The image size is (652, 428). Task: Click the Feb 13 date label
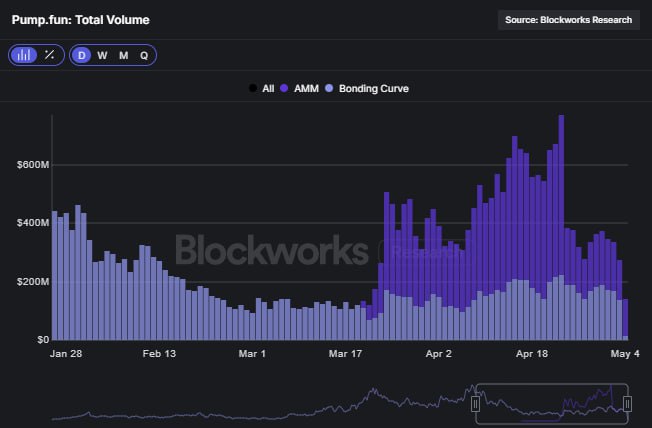point(159,354)
